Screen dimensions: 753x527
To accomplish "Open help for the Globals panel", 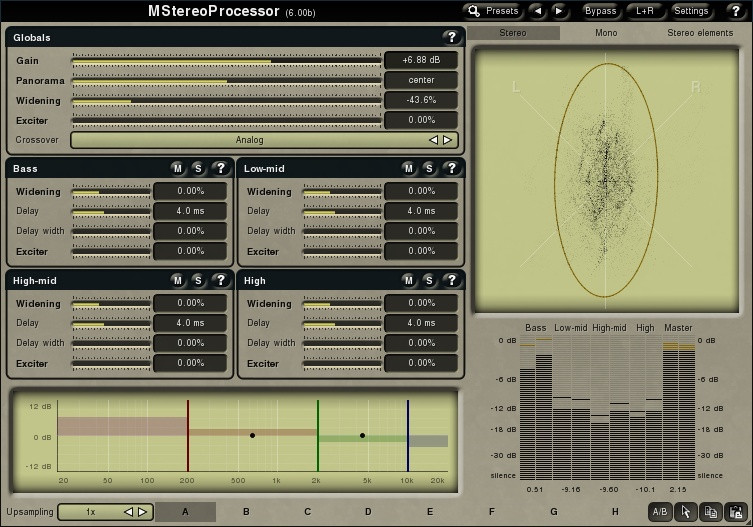I will pos(451,37).
